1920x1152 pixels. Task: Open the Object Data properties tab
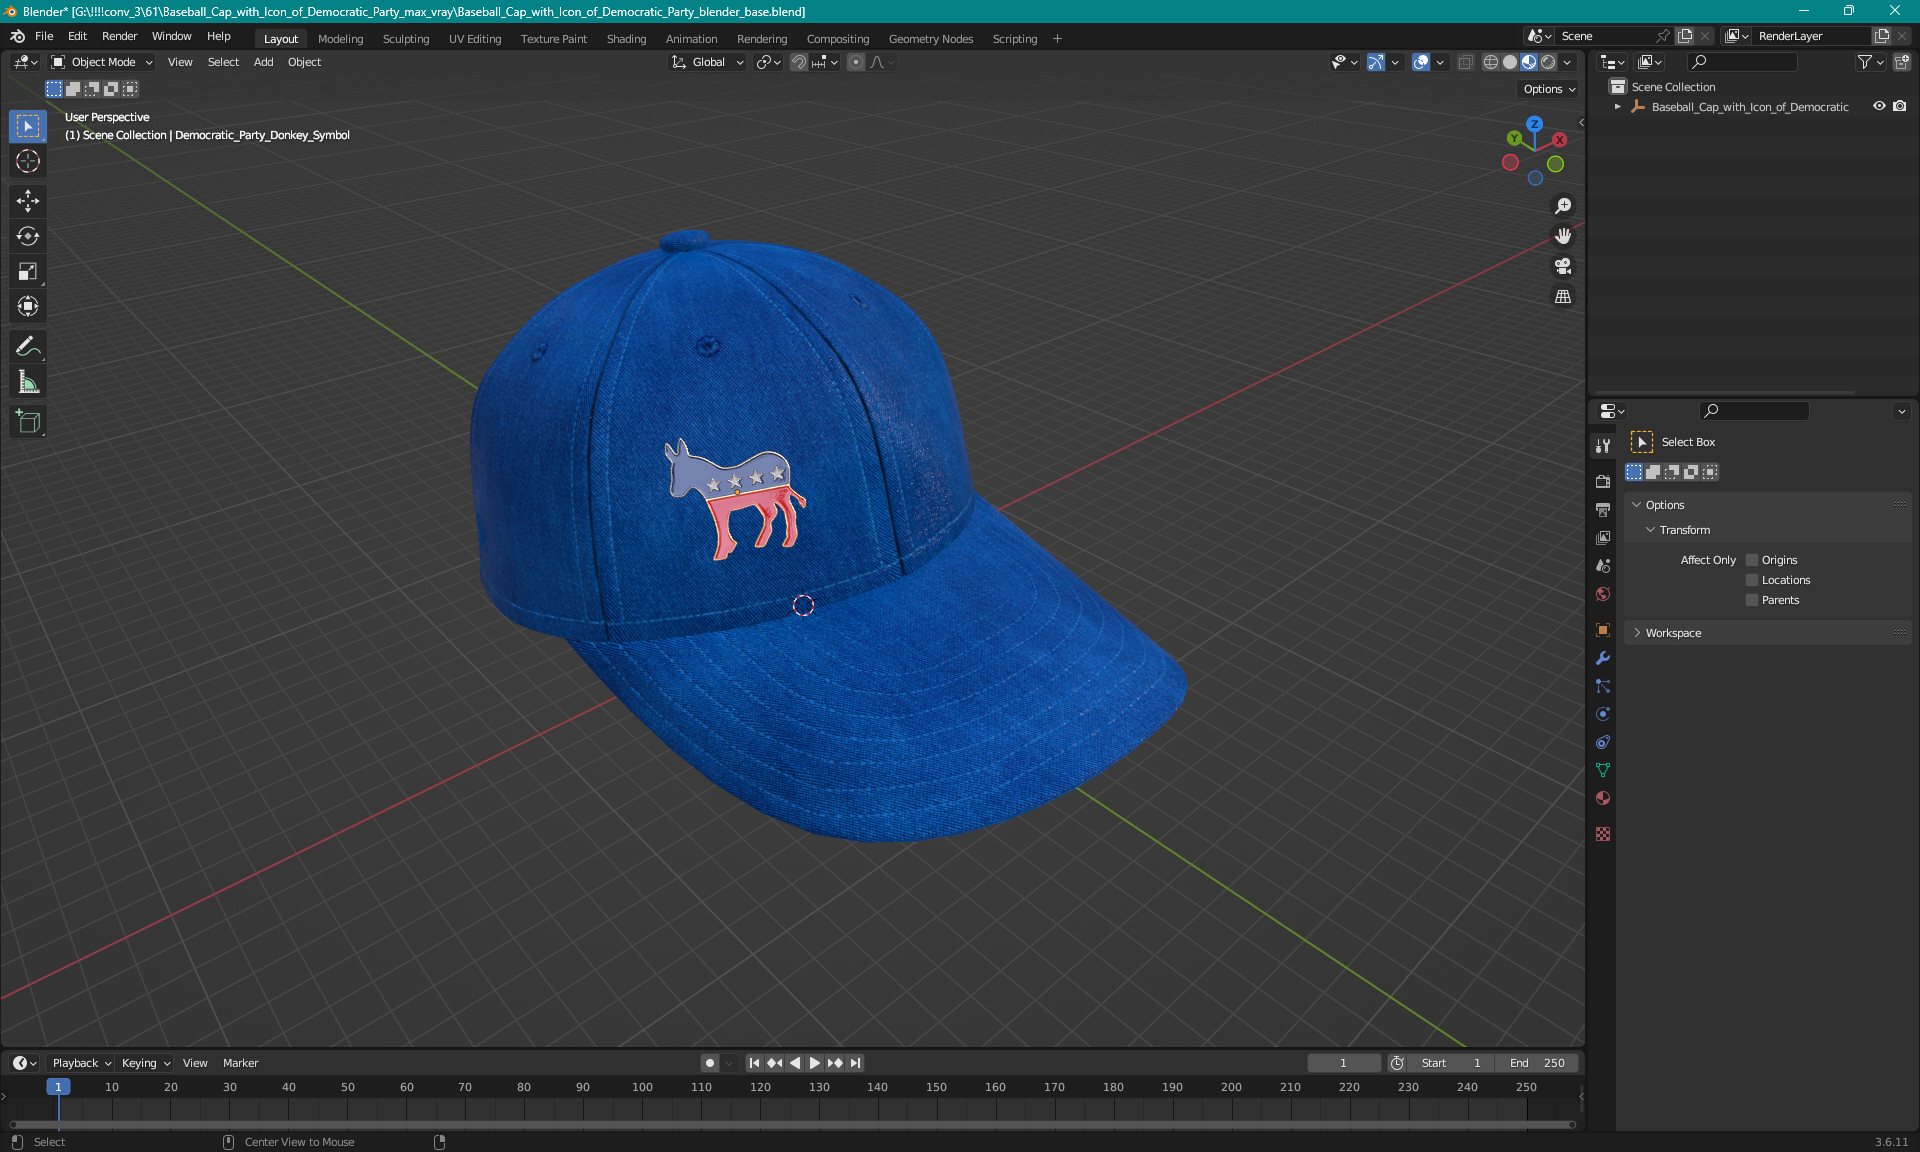pyautogui.click(x=1603, y=770)
